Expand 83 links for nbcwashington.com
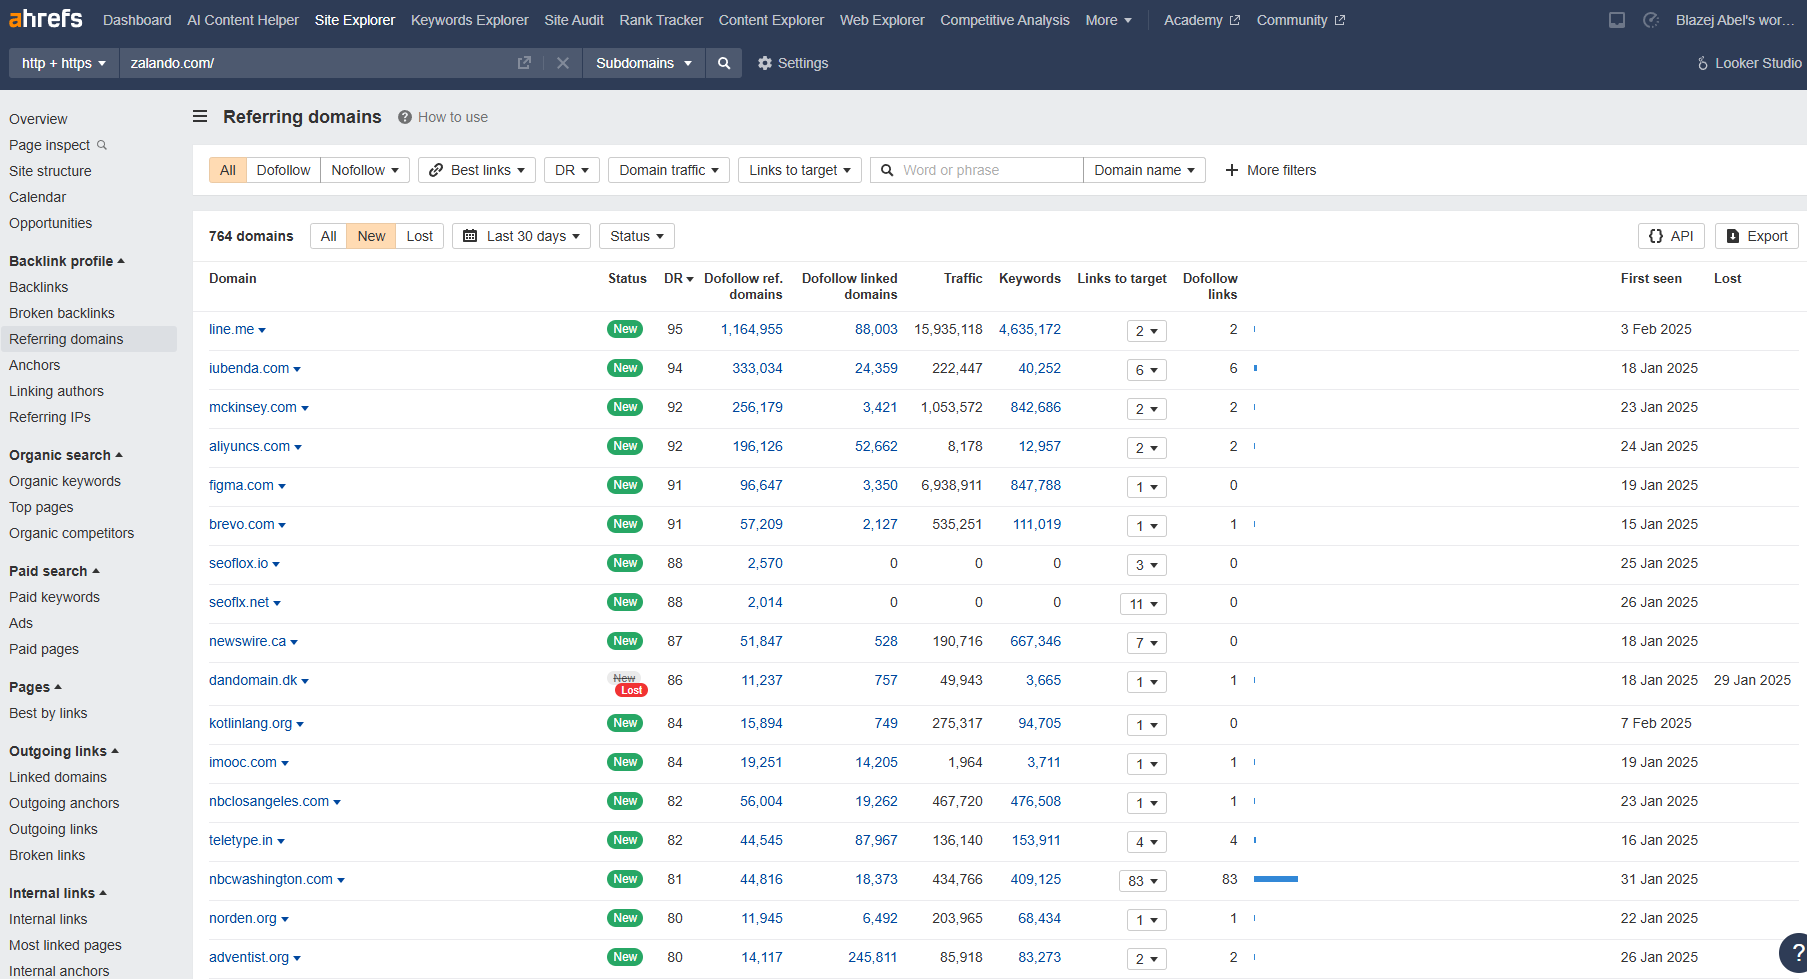 (x=1142, y=881)
